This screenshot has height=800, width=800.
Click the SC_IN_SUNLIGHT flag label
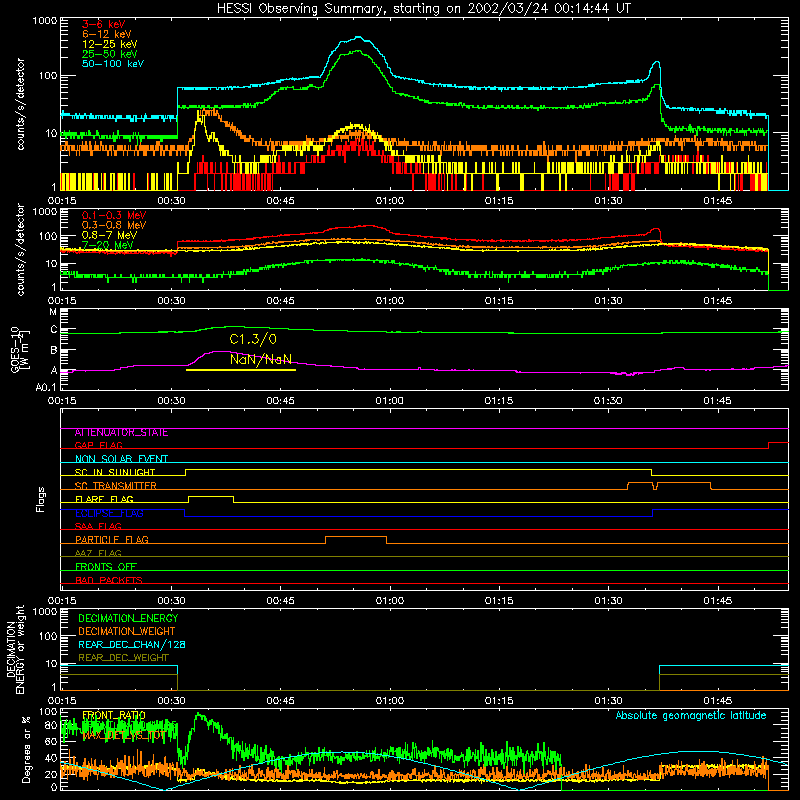pos(115,472)
